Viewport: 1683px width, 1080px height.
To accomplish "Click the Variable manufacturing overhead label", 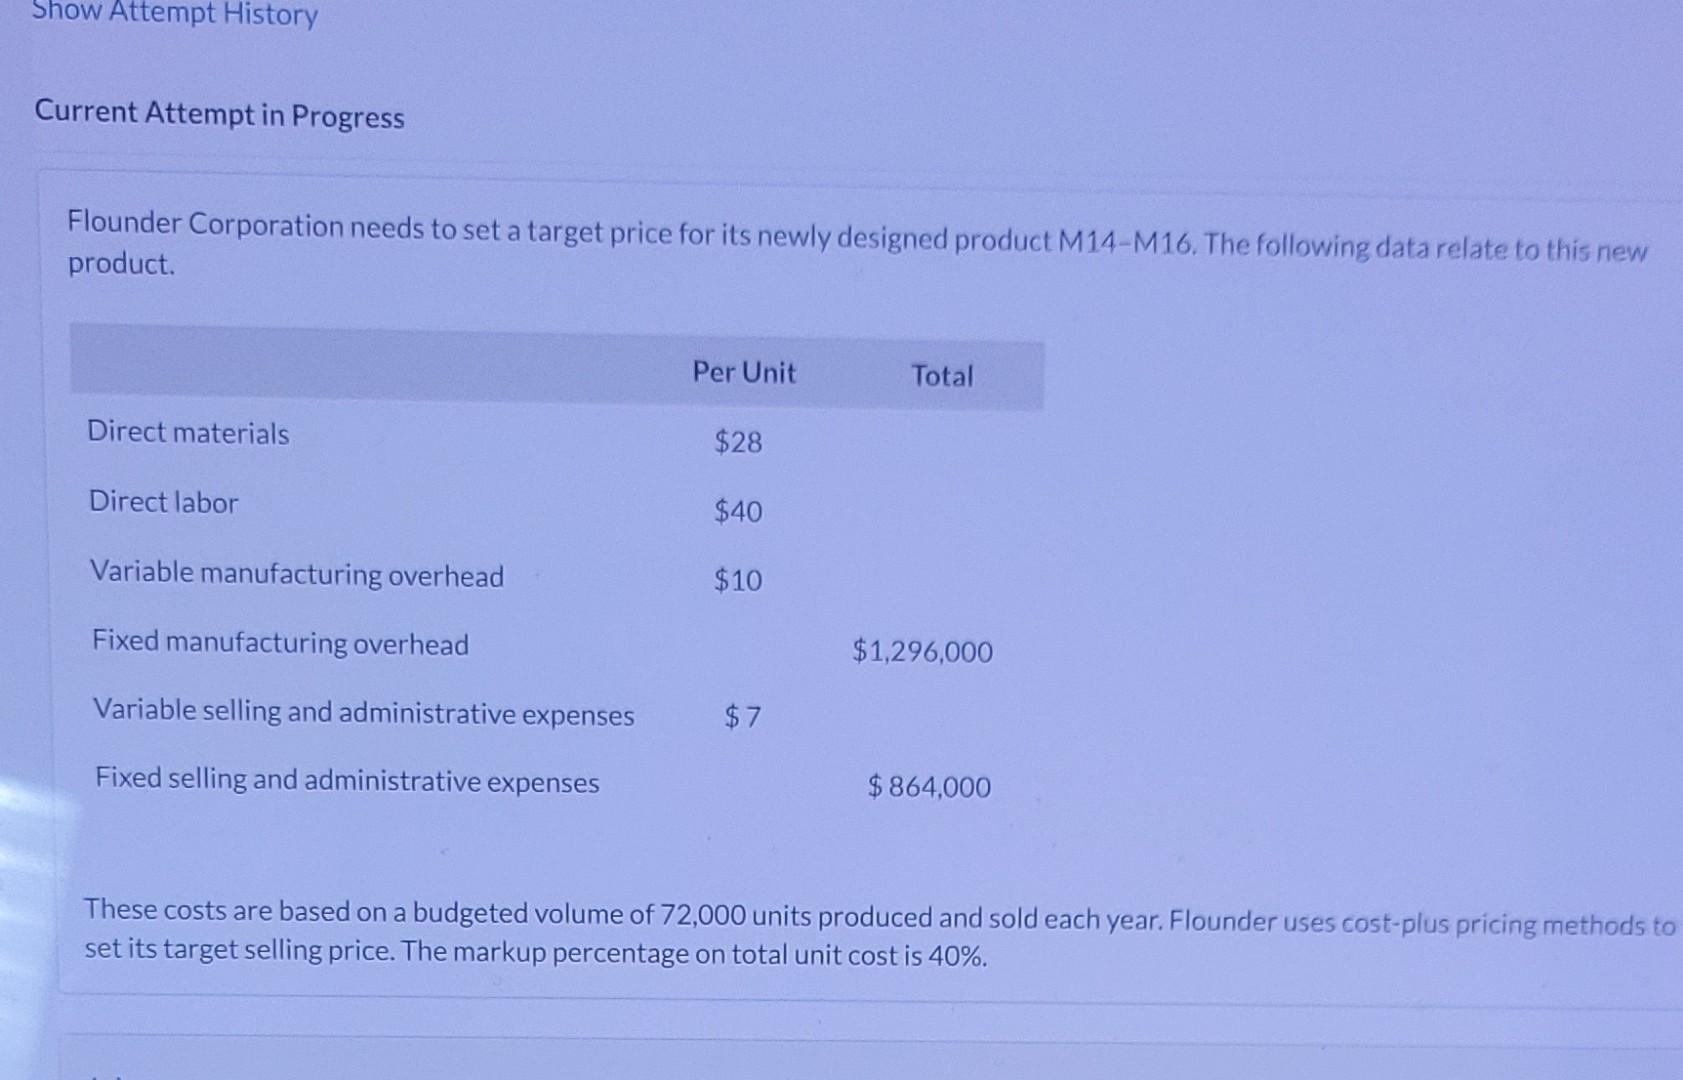I will pos(297,573).
